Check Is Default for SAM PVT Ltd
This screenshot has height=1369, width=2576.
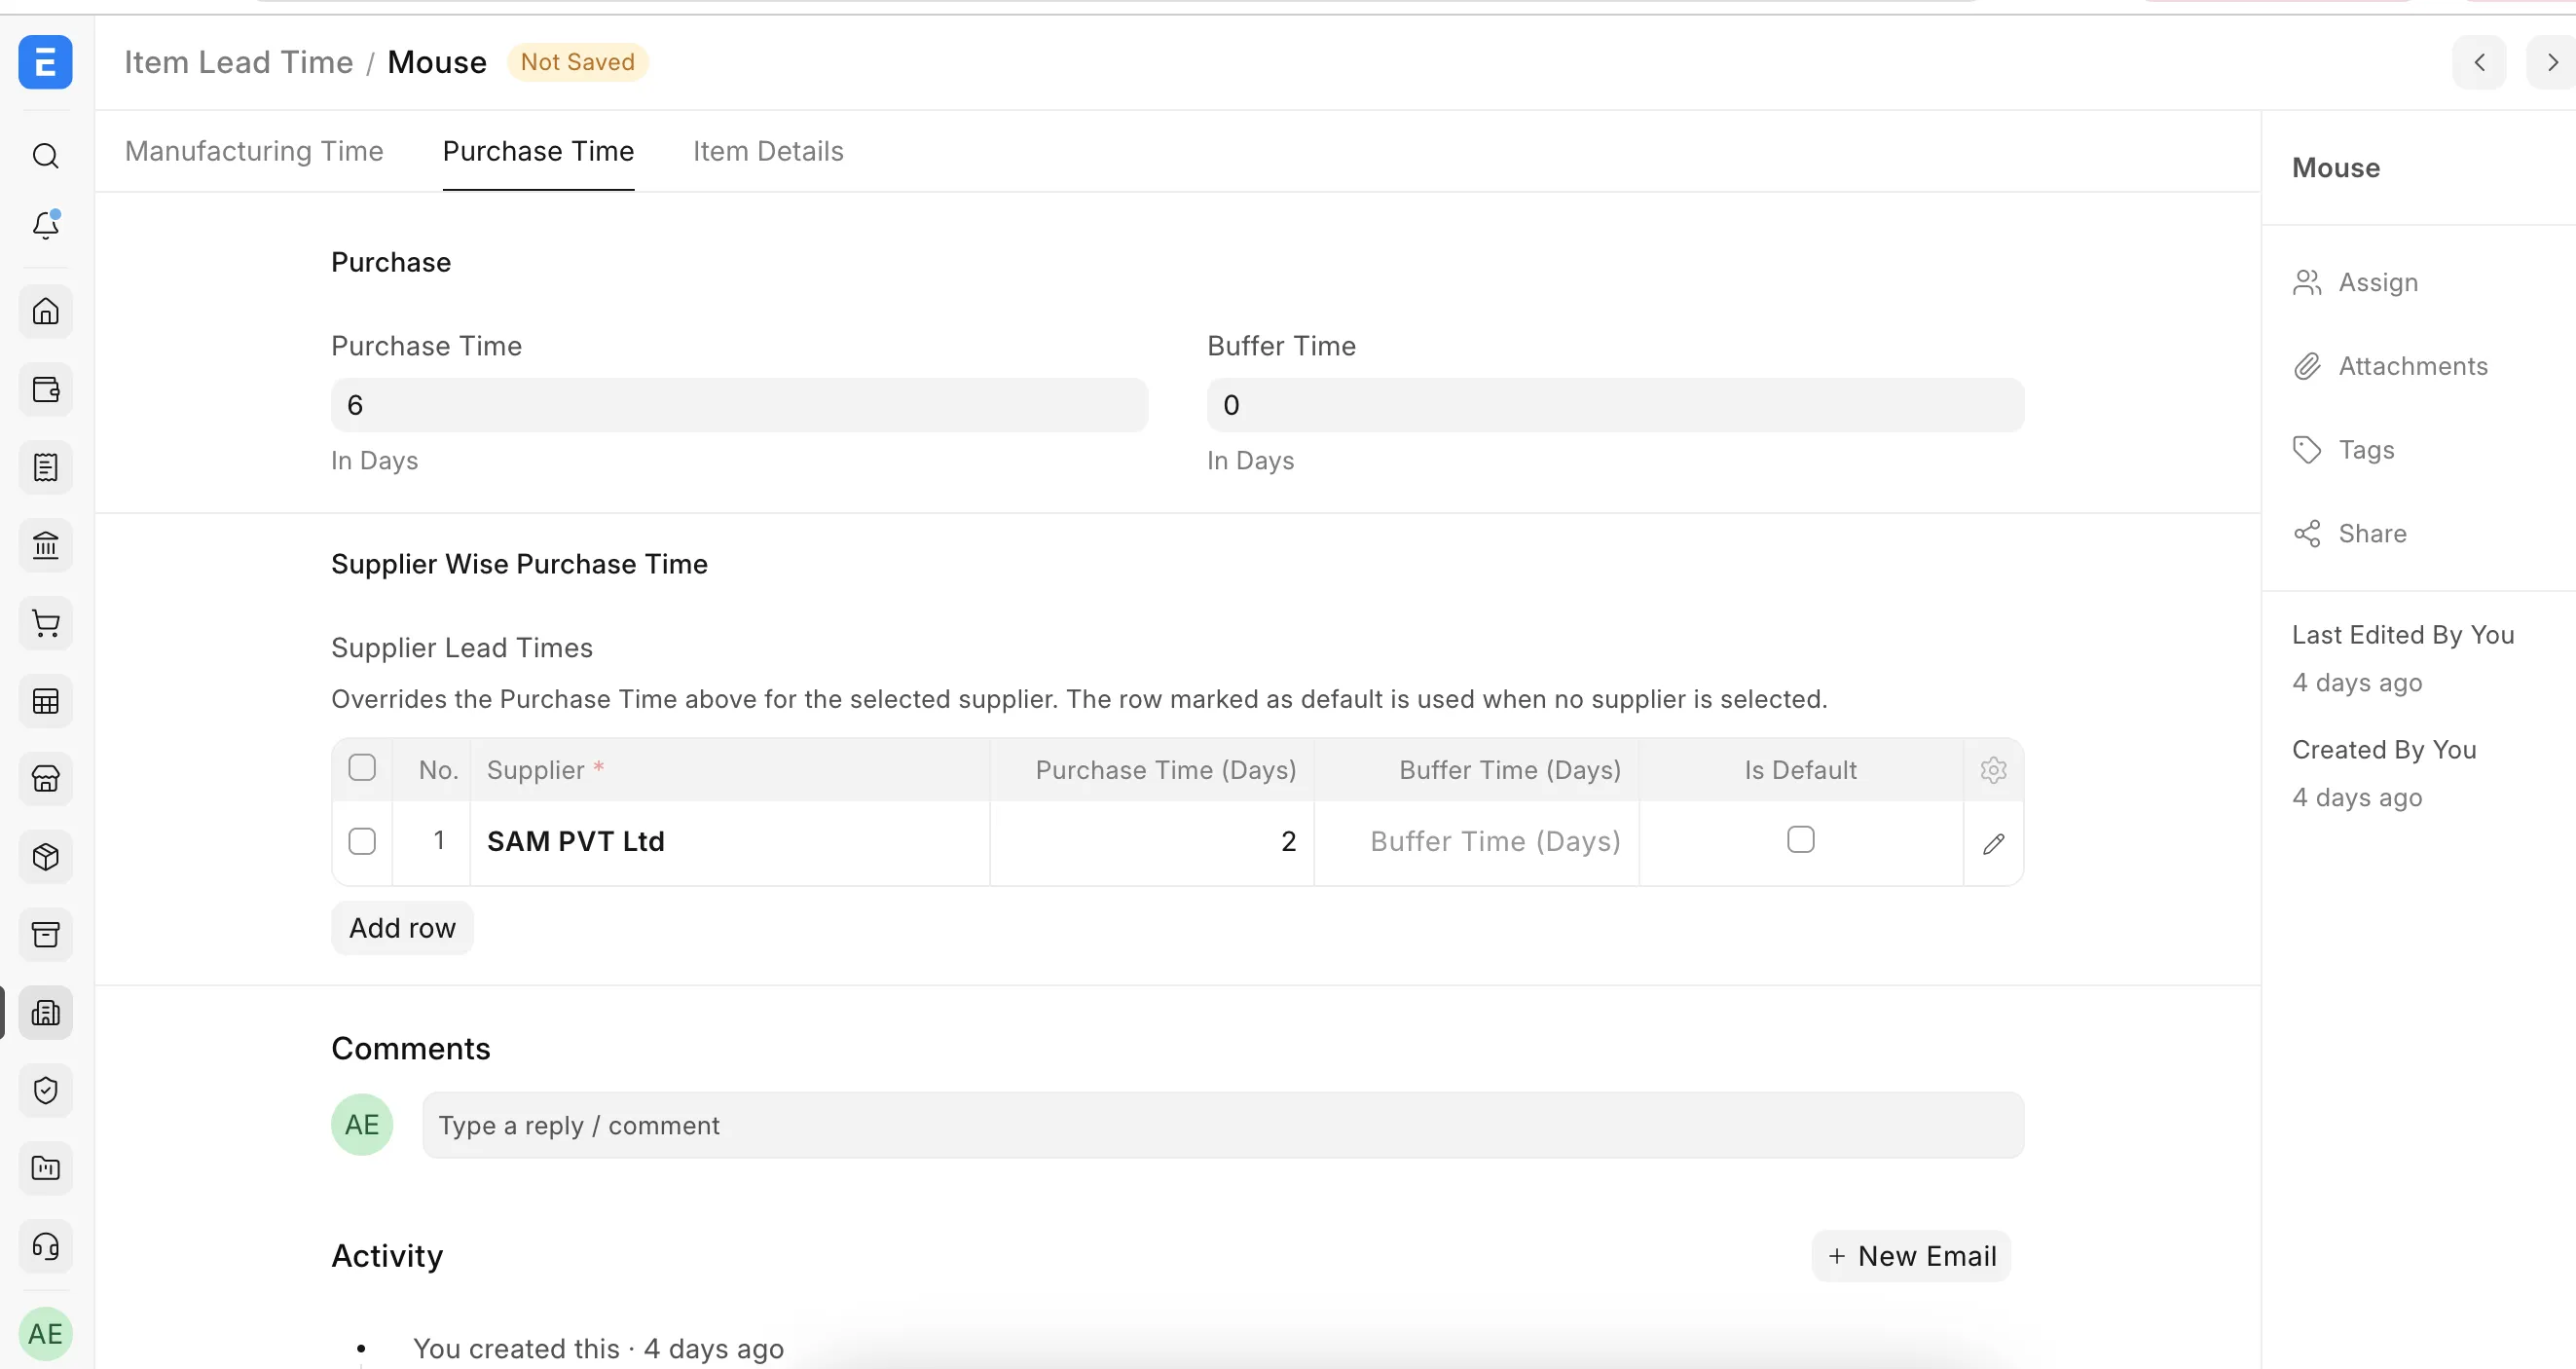pyautogui.click(x=1800, y=839)
